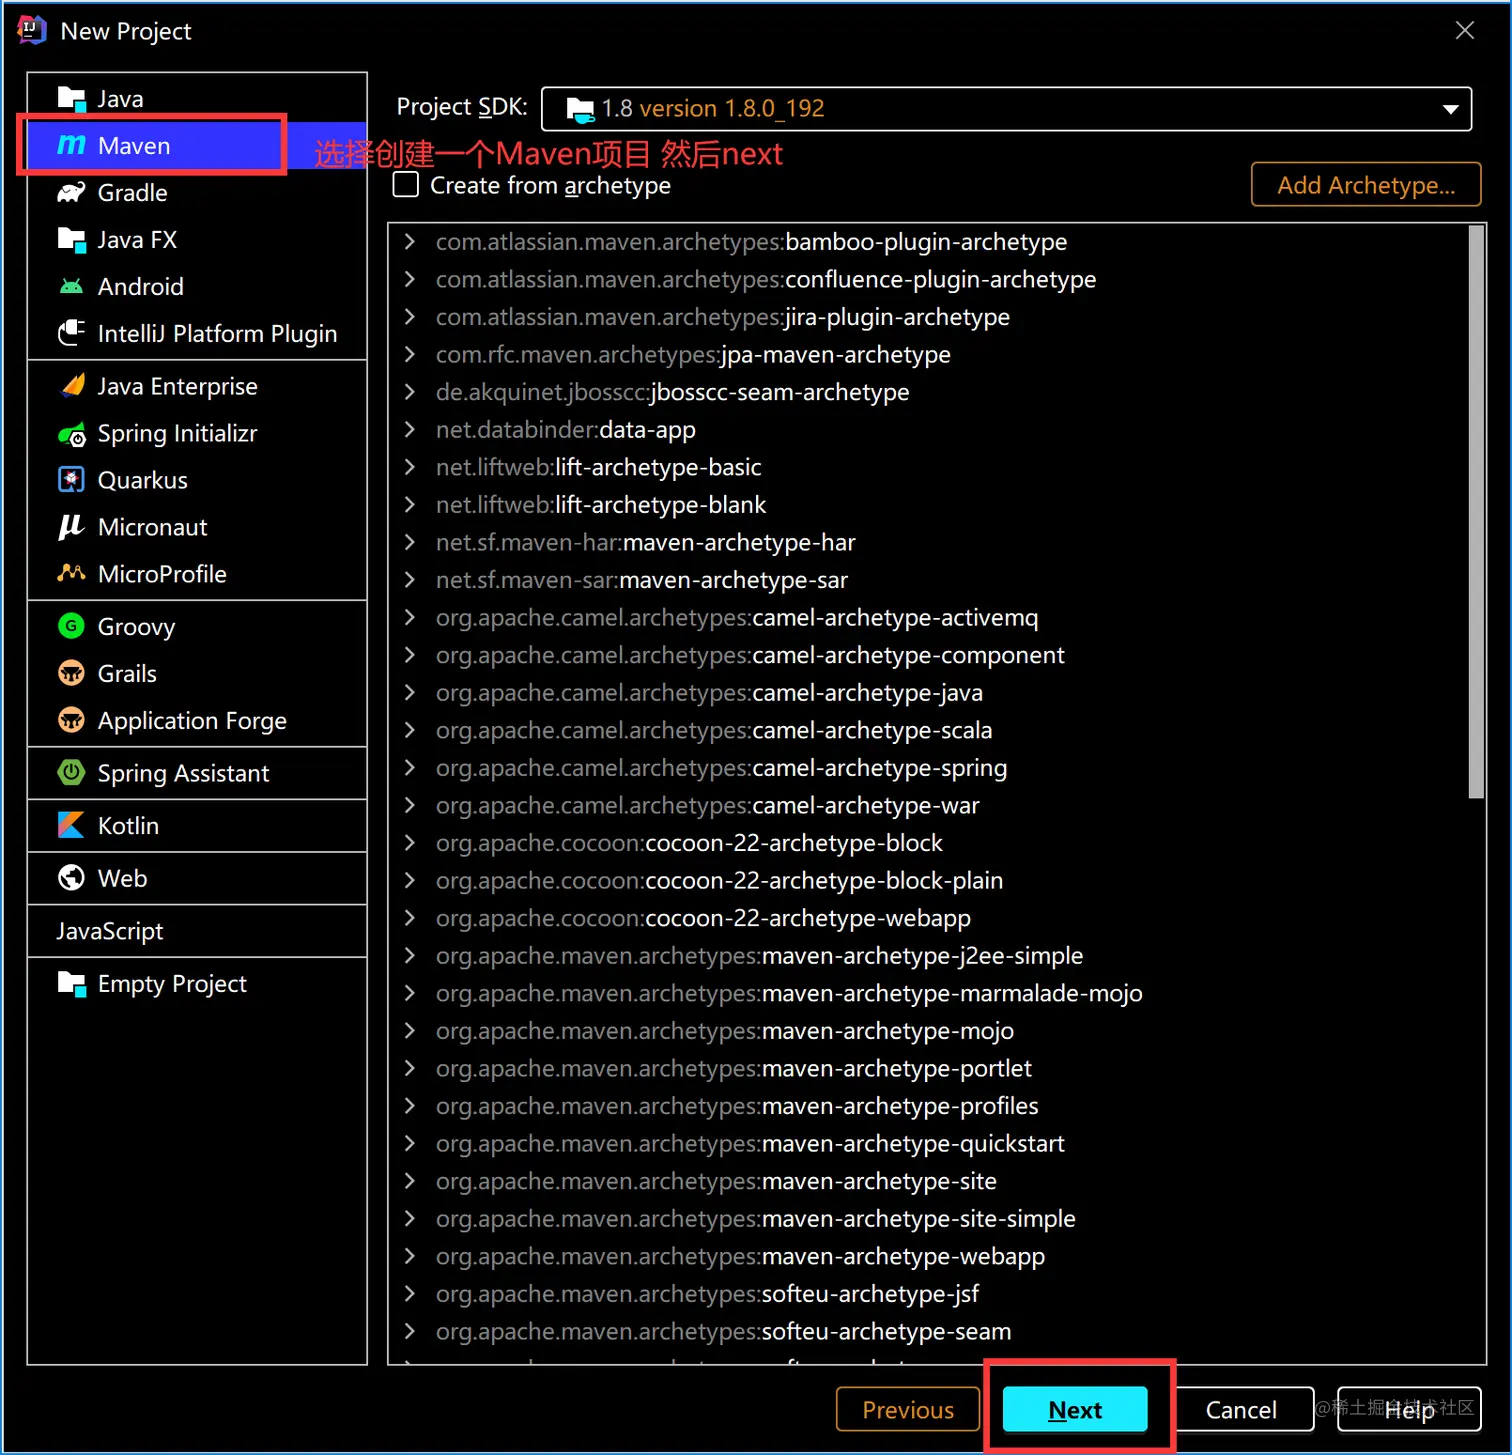This screenshot has width=1512, height=1455.
Task: Click the Java Enterprise icon
Action: (x=72, y=385)
